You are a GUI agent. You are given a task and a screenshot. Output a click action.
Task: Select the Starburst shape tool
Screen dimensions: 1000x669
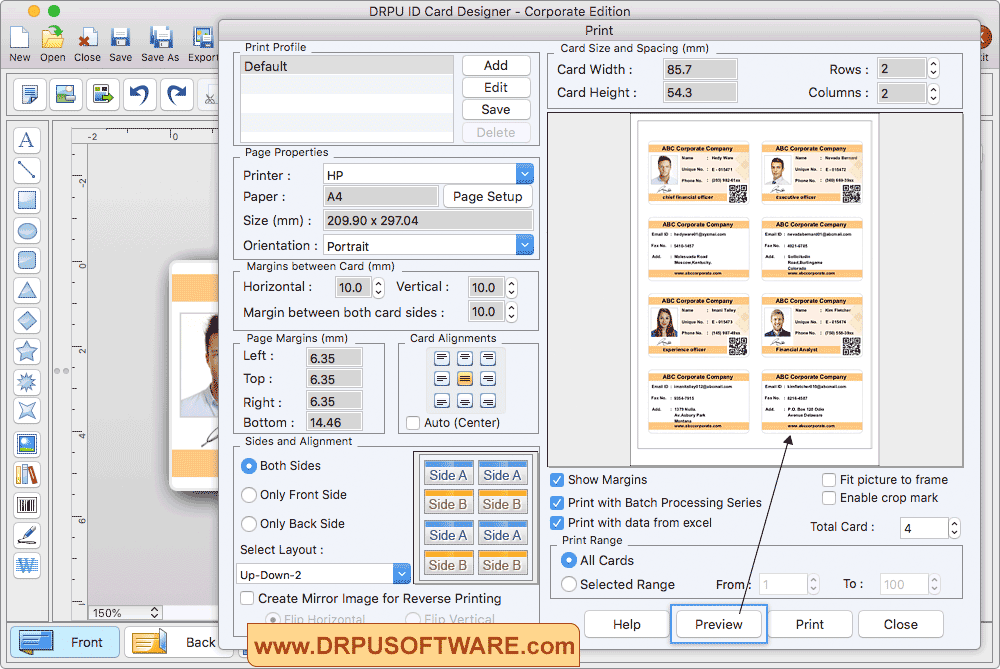(x=27, y=381)
